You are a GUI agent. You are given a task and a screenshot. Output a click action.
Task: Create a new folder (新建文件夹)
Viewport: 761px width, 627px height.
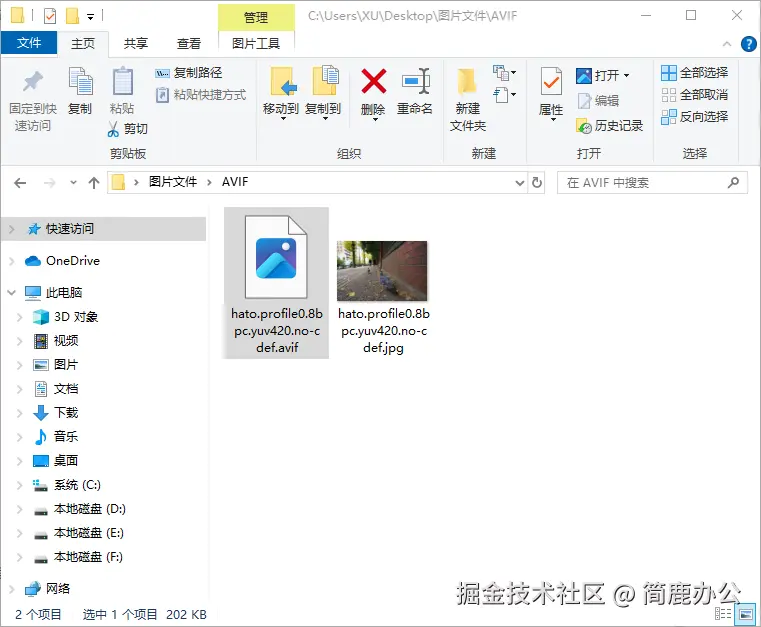[x=468, y=99]
